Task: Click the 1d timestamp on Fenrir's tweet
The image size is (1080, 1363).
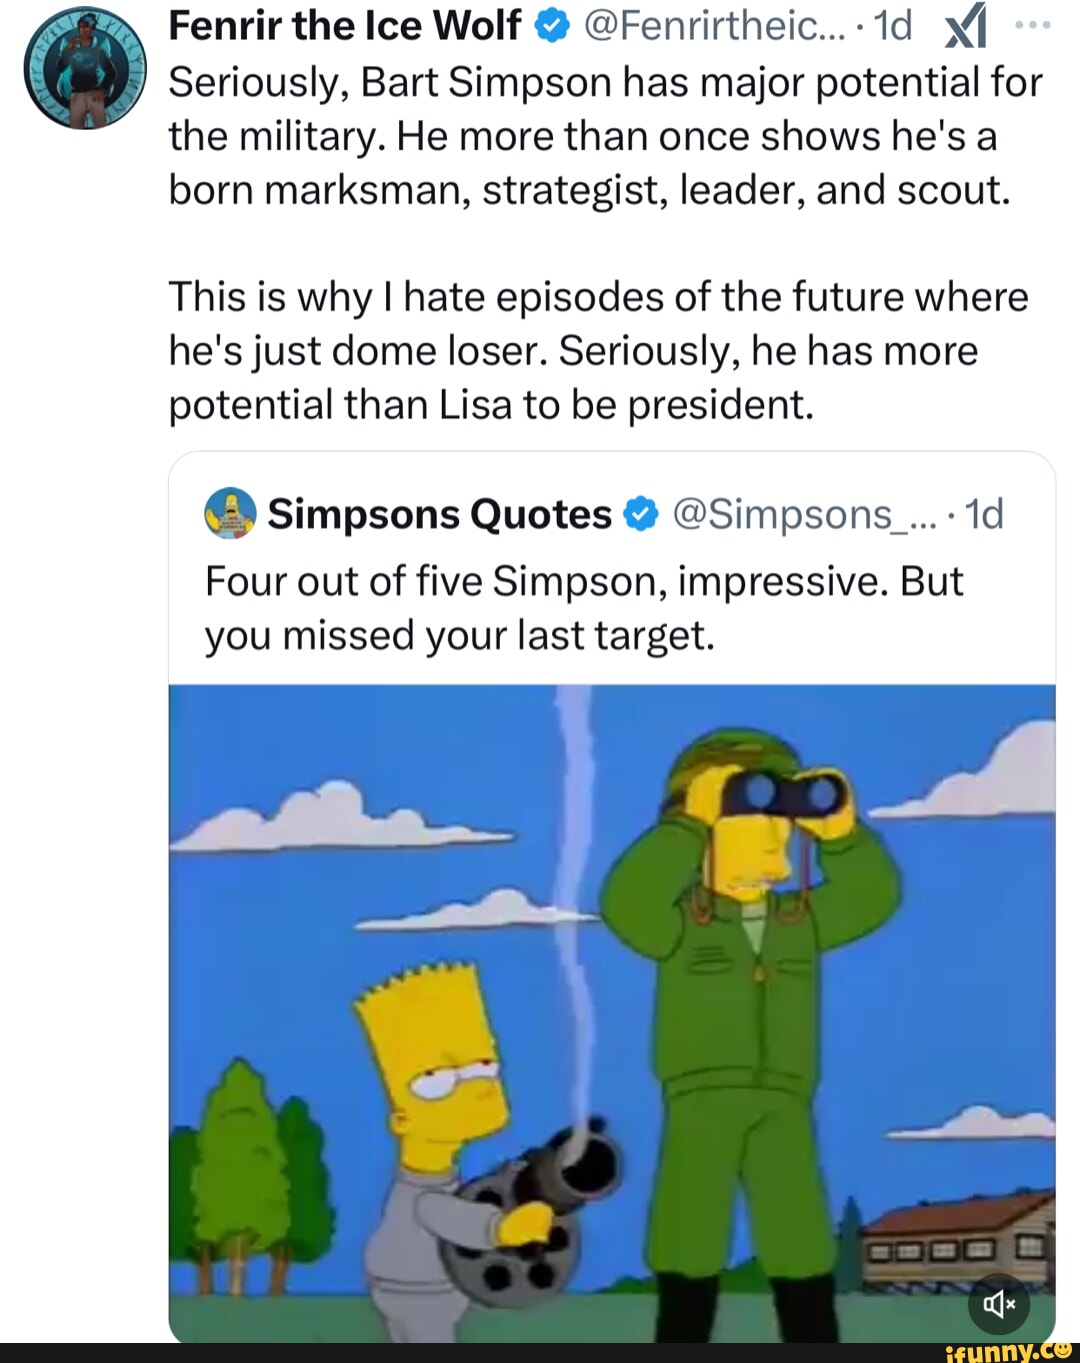Action: coord(892,26)
